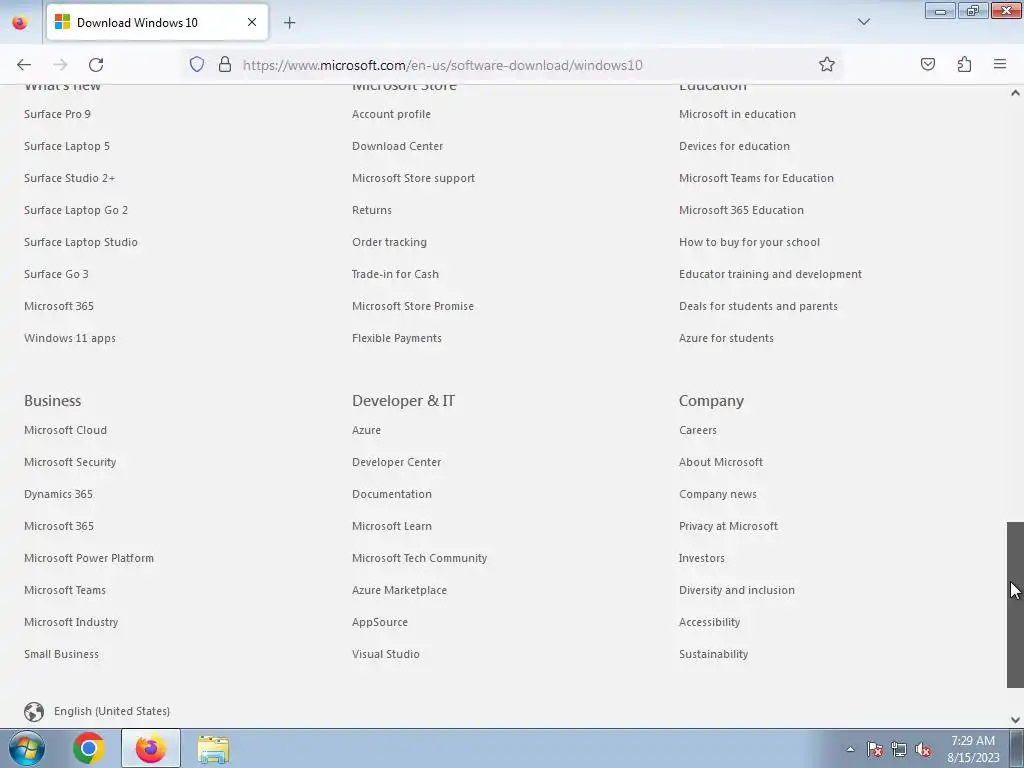Click the Show desktop strip on taskbar

1017,748
